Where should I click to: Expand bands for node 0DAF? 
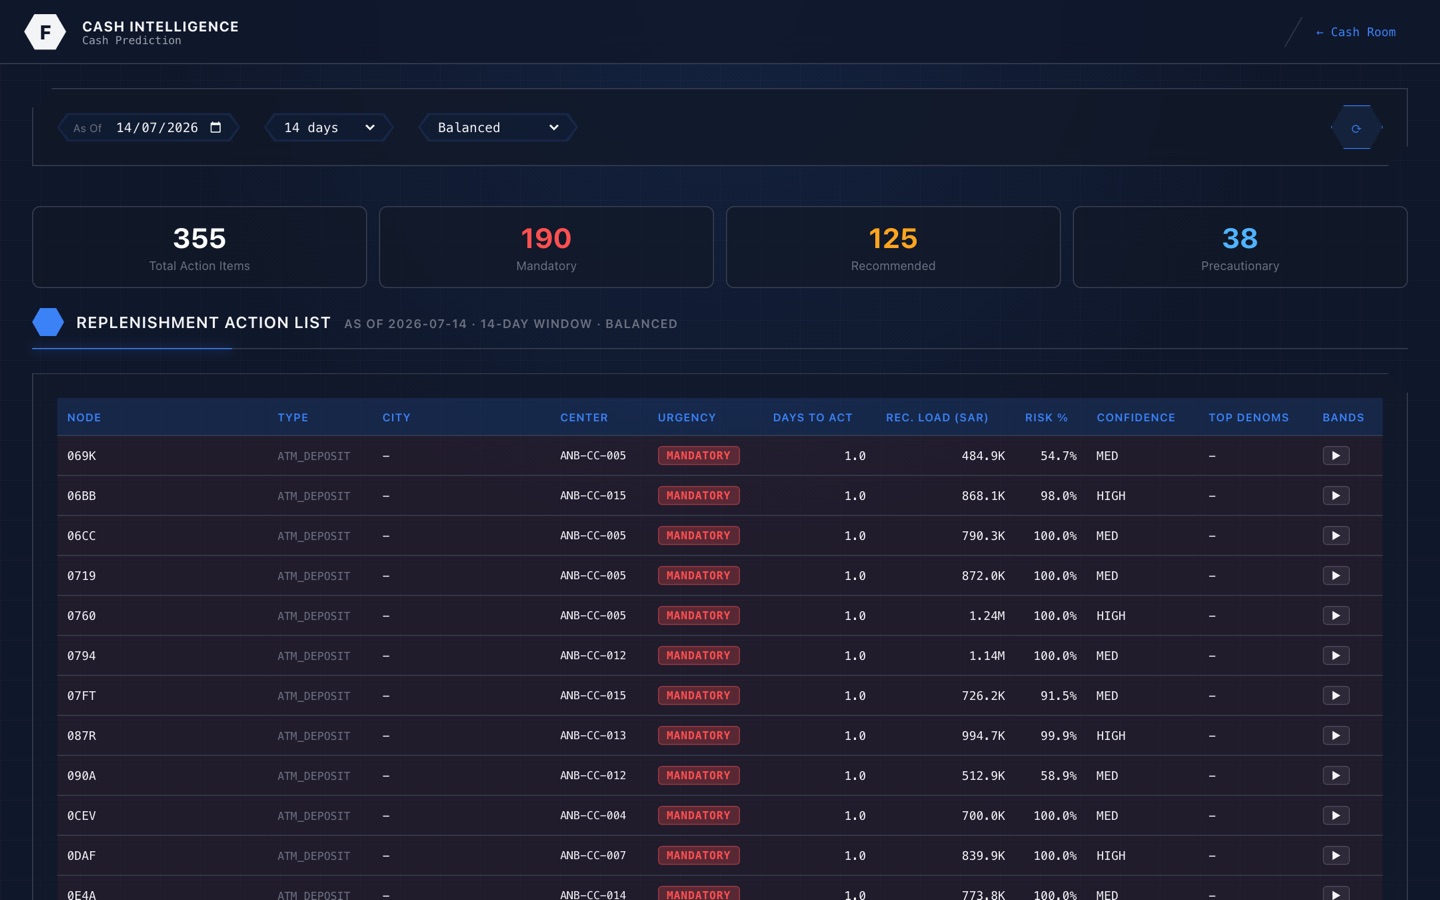coord(1336,856)
